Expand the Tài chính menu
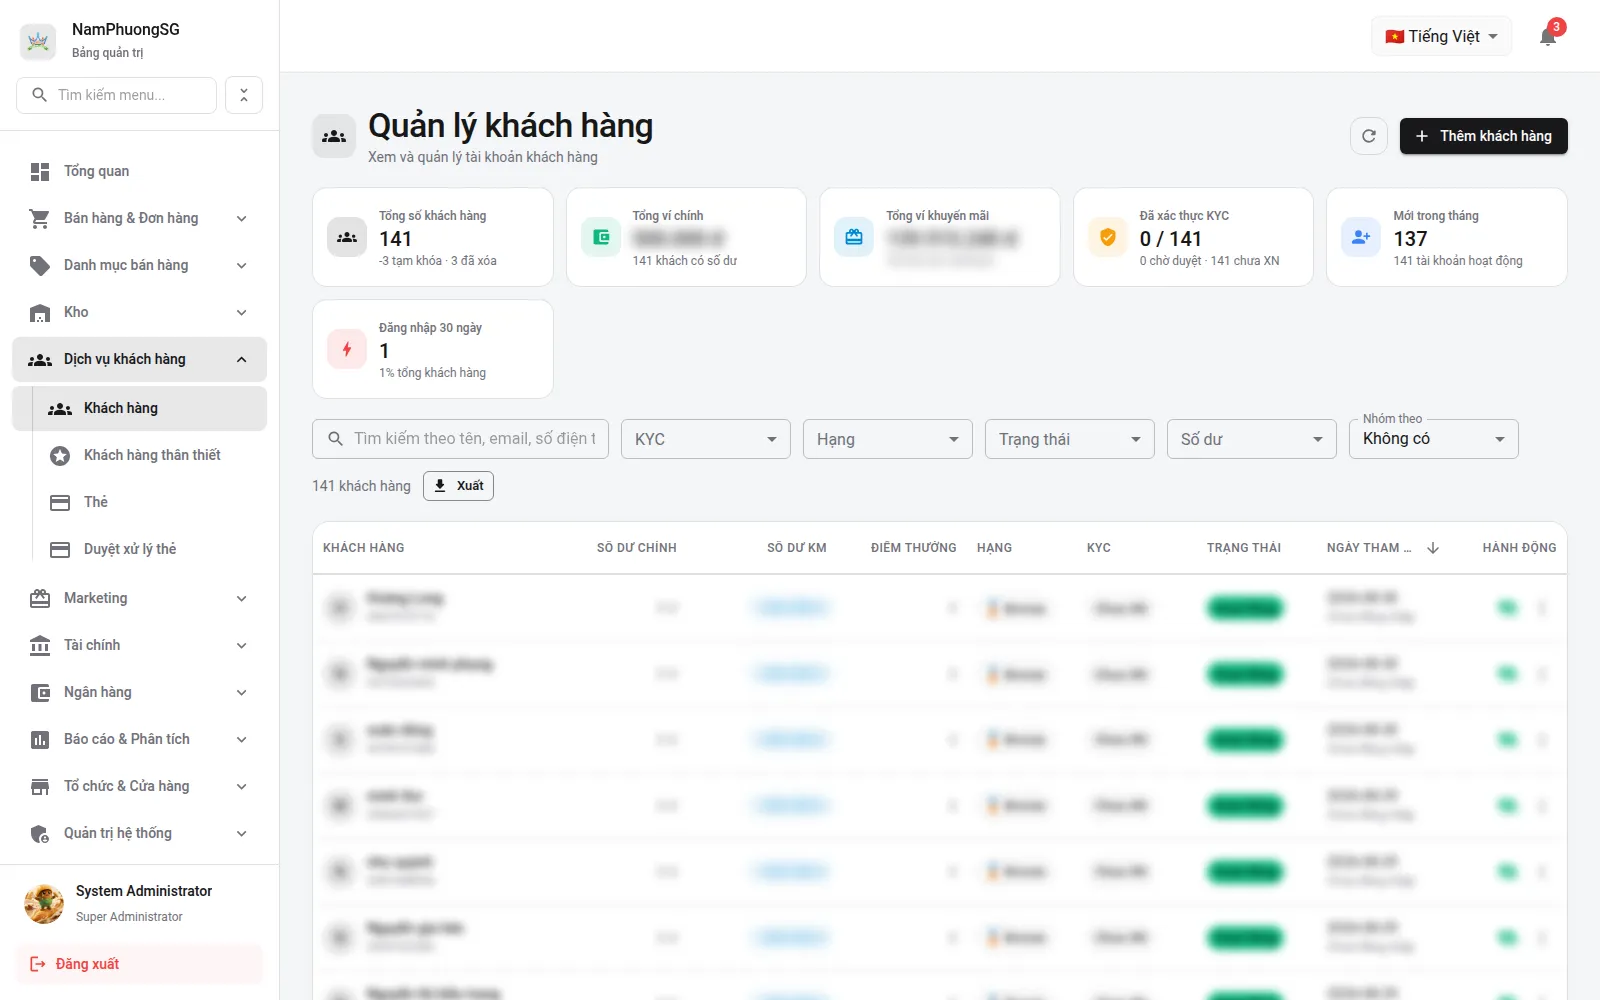 click(x=139, y=645)
